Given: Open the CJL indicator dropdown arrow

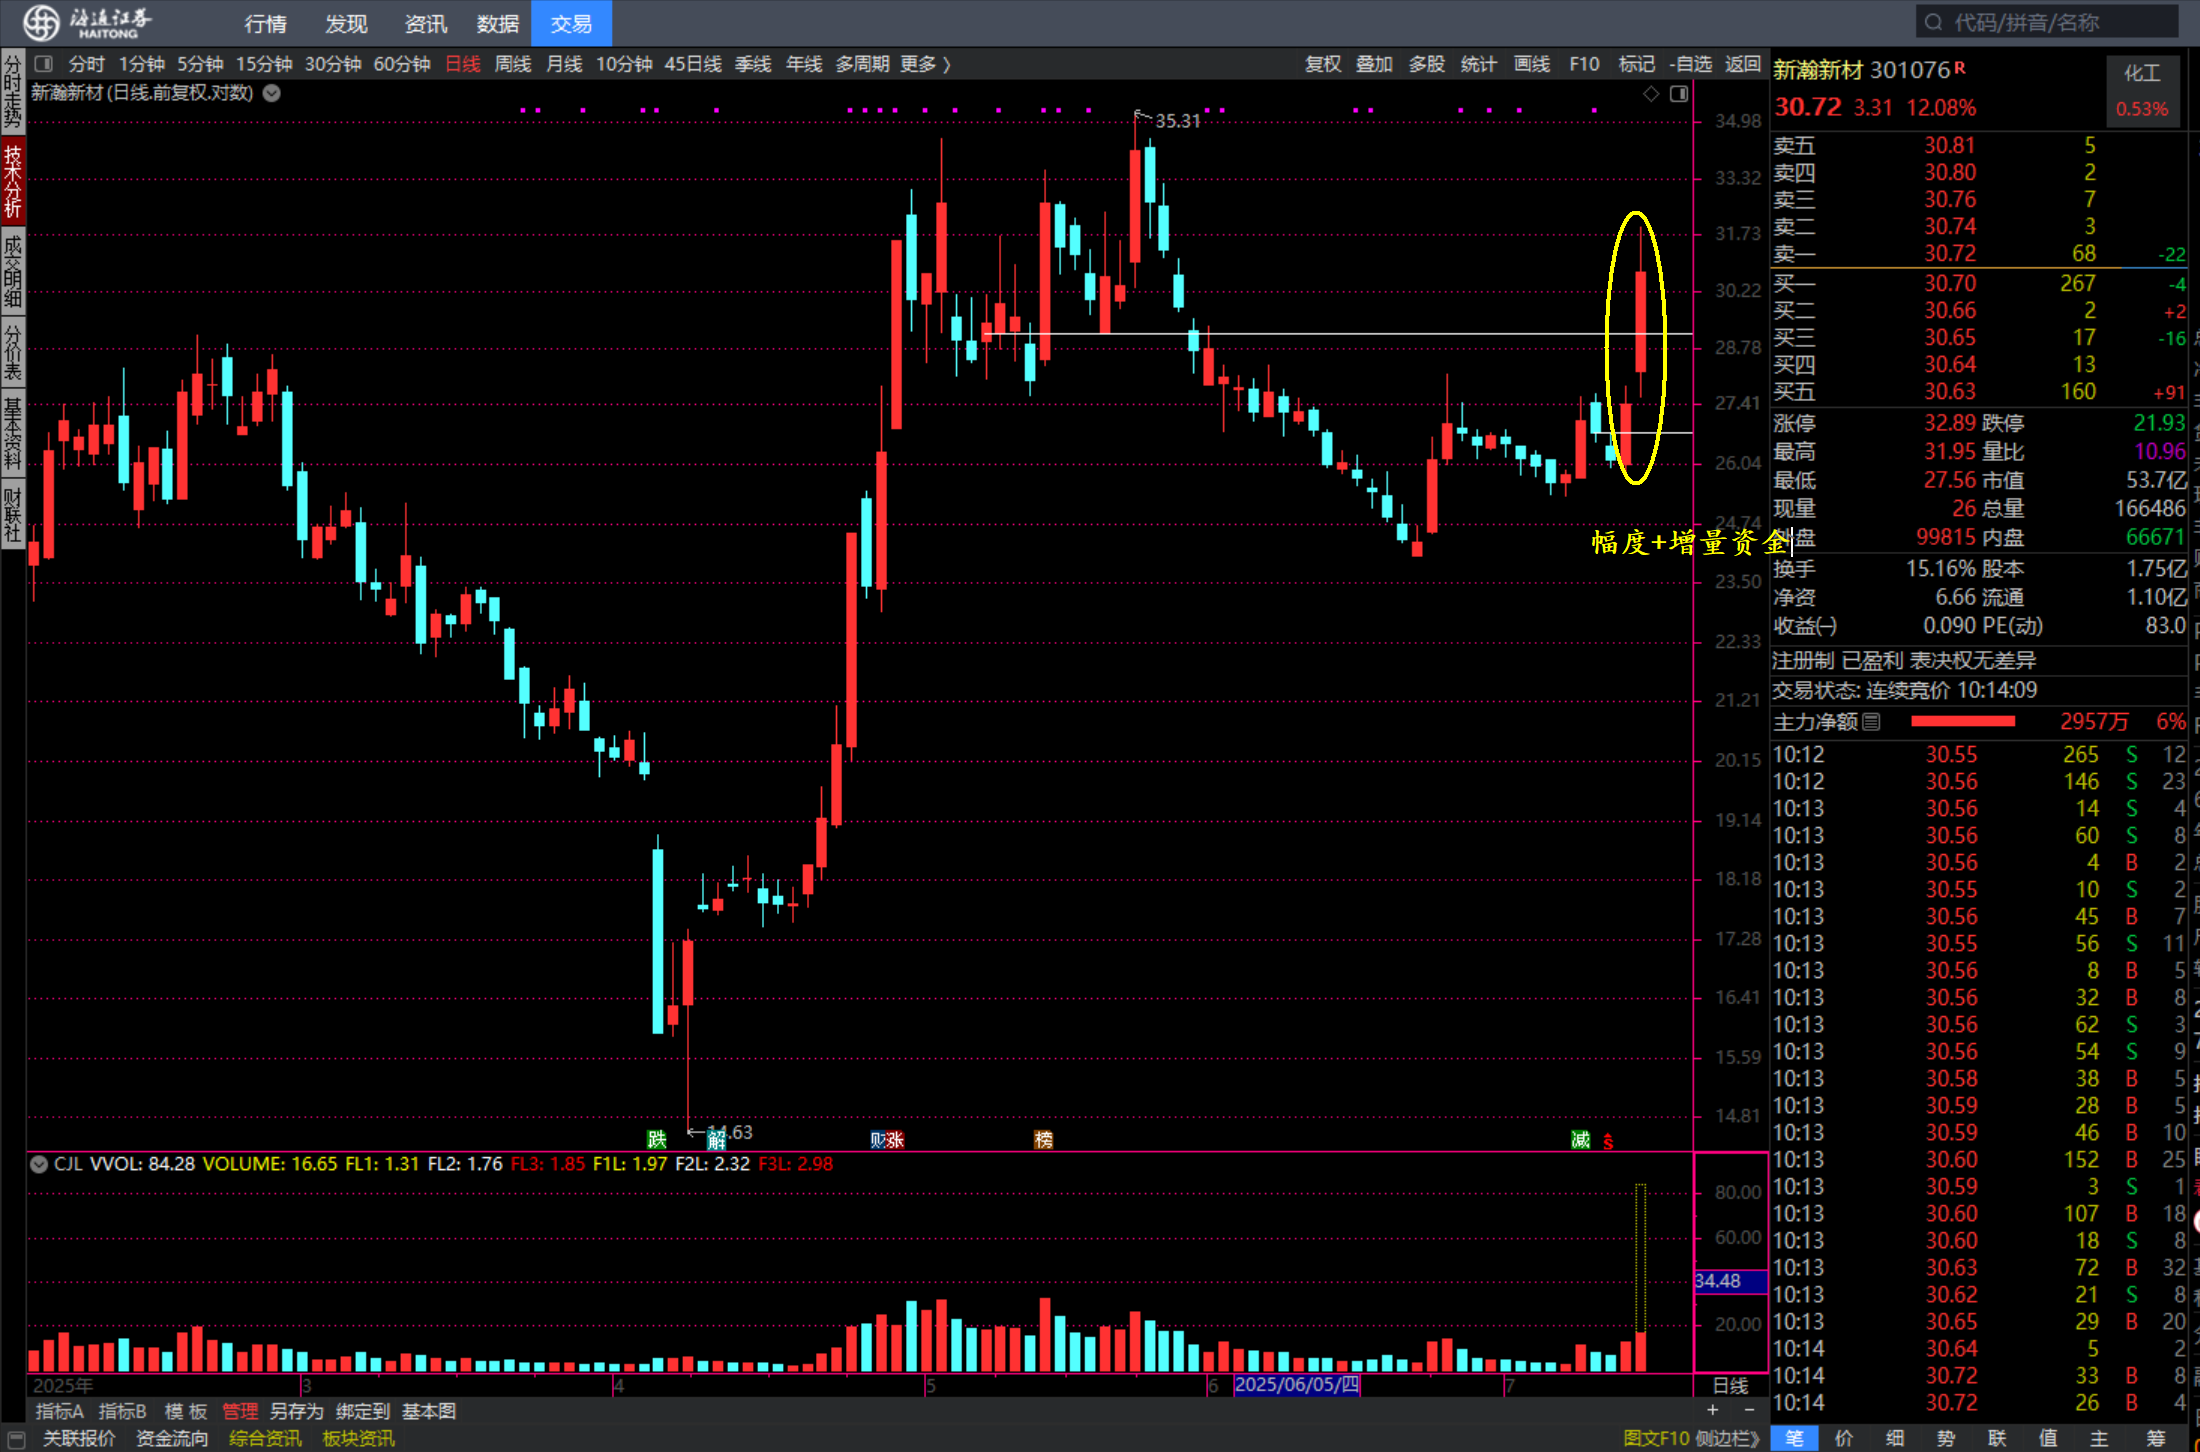Looking at the screenshot, I should [39, 1164].
